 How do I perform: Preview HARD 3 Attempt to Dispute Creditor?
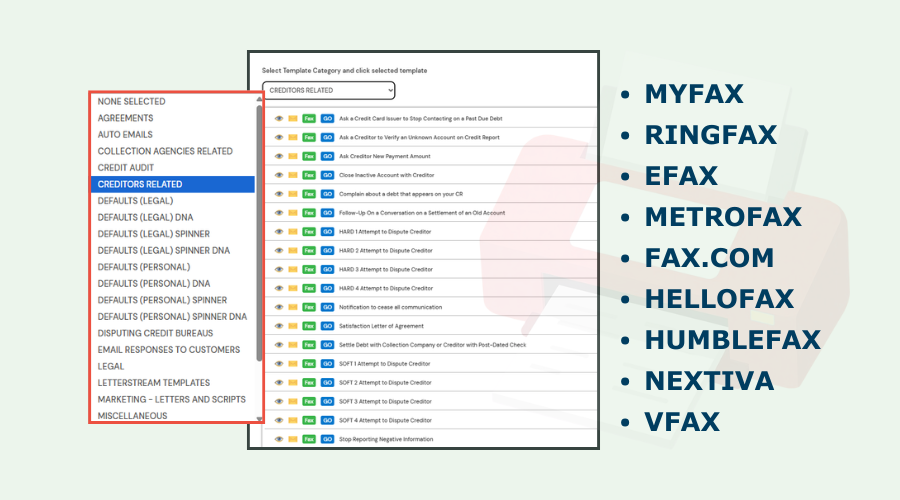coord(279,269)
